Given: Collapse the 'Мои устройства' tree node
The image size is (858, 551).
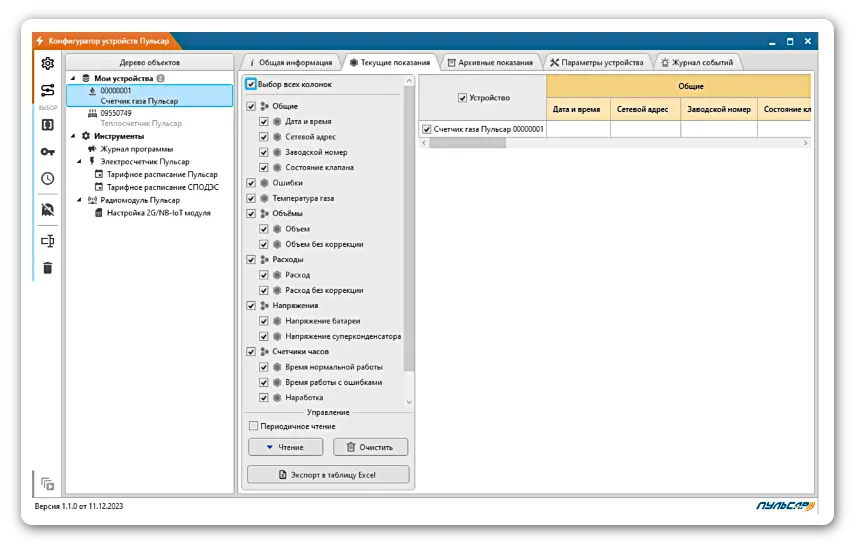Looking at the screenshot, I should pos(73,78).
